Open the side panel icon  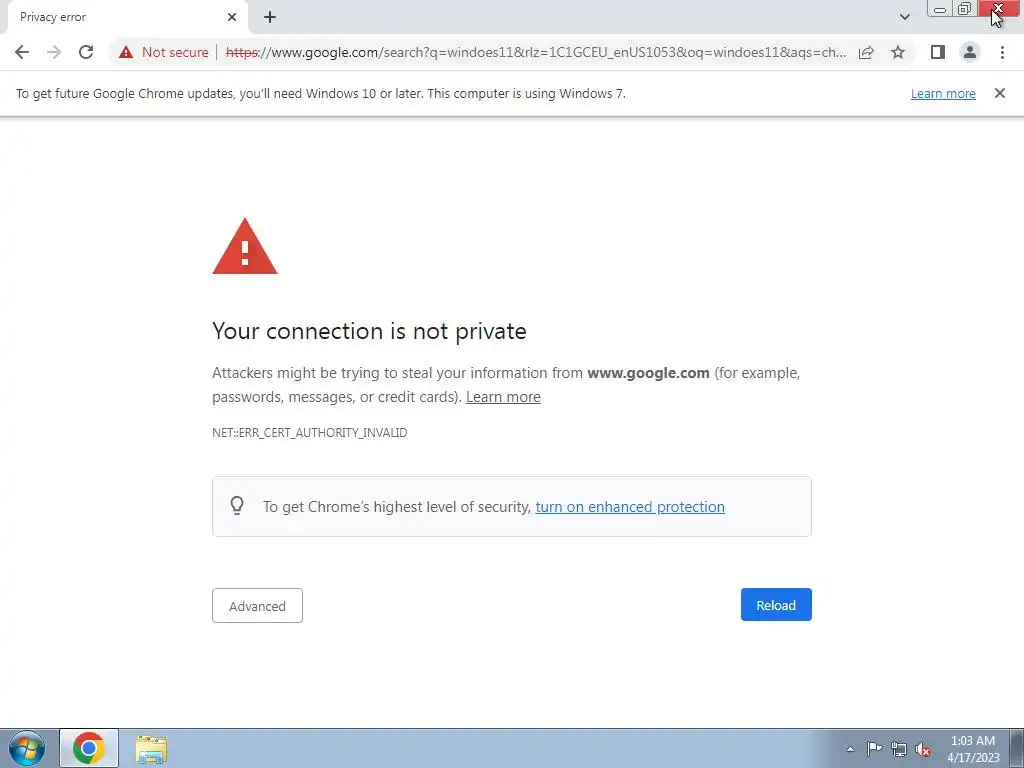click(x=938, y=52)
